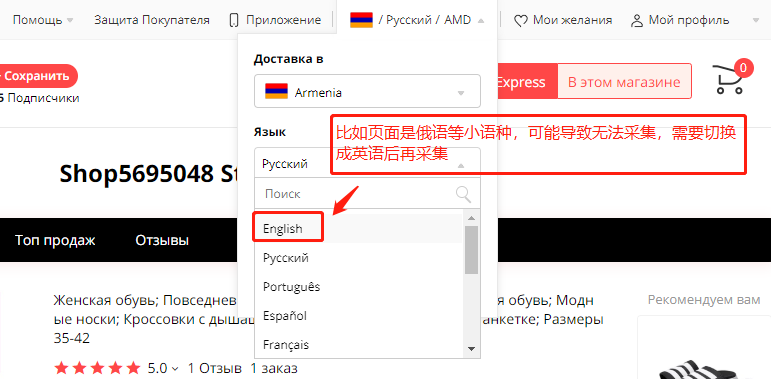The height and width of the screenshot is (379, 771).
Task: Click the Armenian flag in top bar
Action: pyautogui.click(x=361, y=20)
